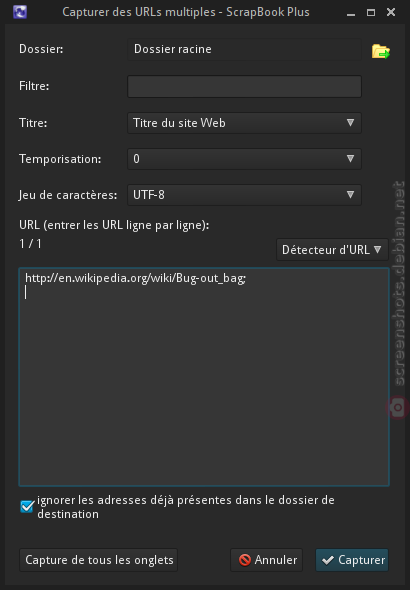The image size is (410, 590).
Task: Expand the Temporisation dropdown
Action: [x=244, y=159]
